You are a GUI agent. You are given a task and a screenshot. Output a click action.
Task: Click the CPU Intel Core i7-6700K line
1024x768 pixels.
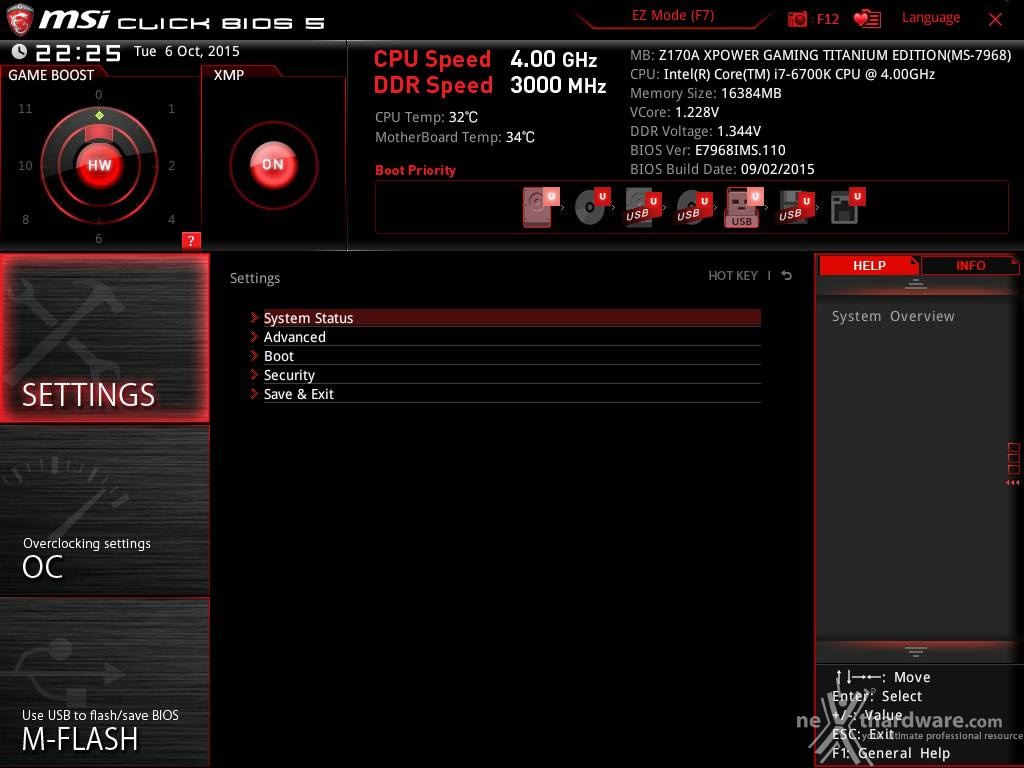click(782, 74)
